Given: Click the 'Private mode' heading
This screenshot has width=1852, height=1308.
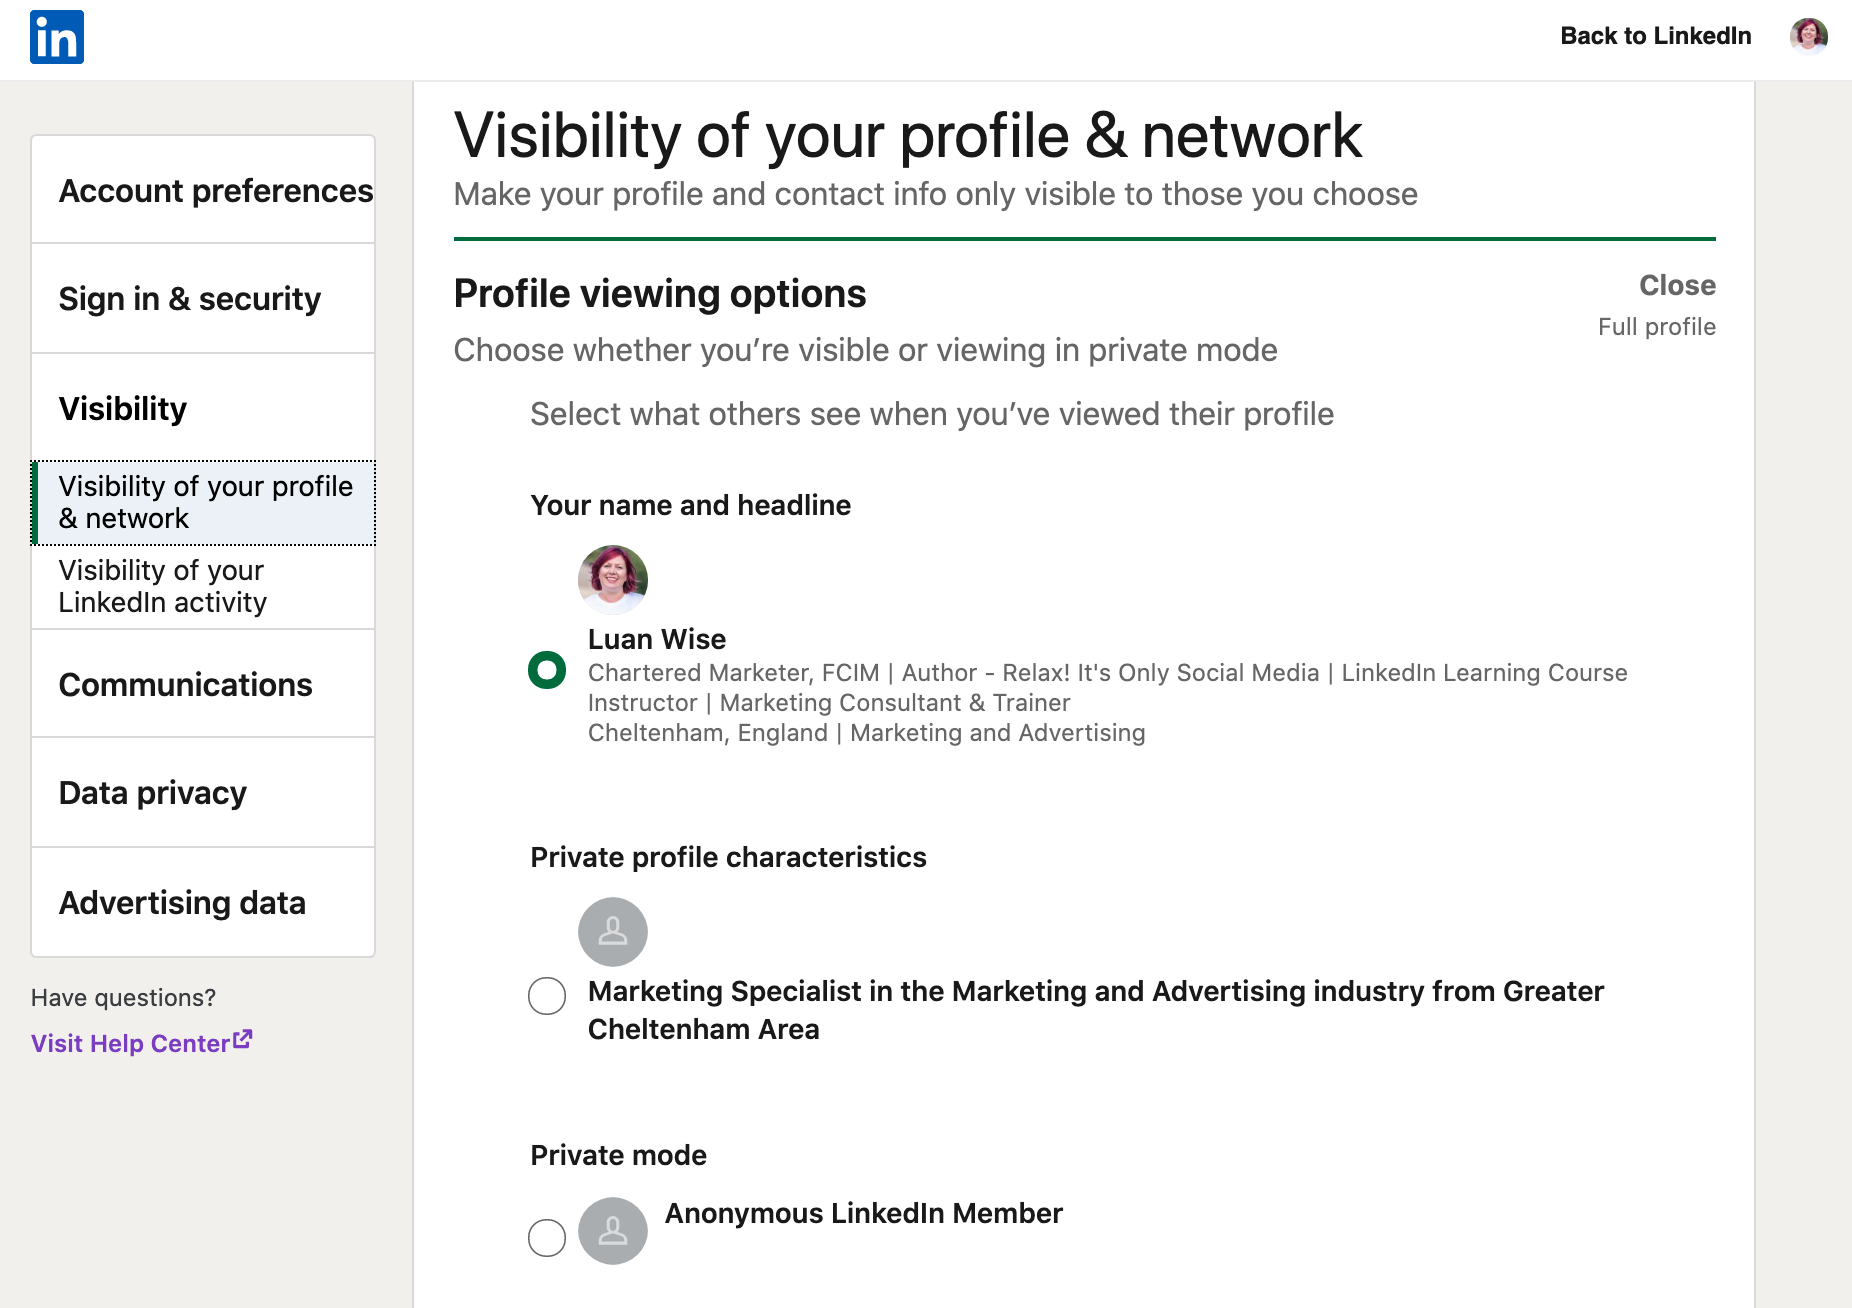Looking at the screenshot, I should [619, 1155].
